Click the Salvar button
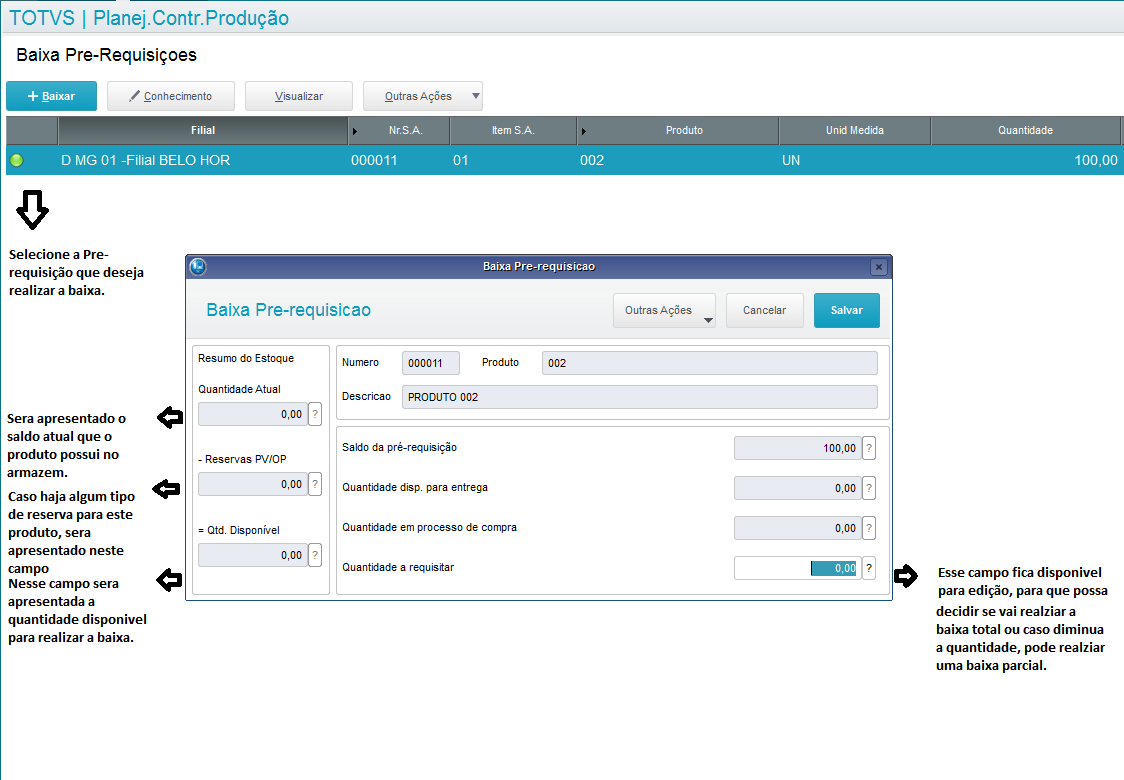 click(847, 310)
